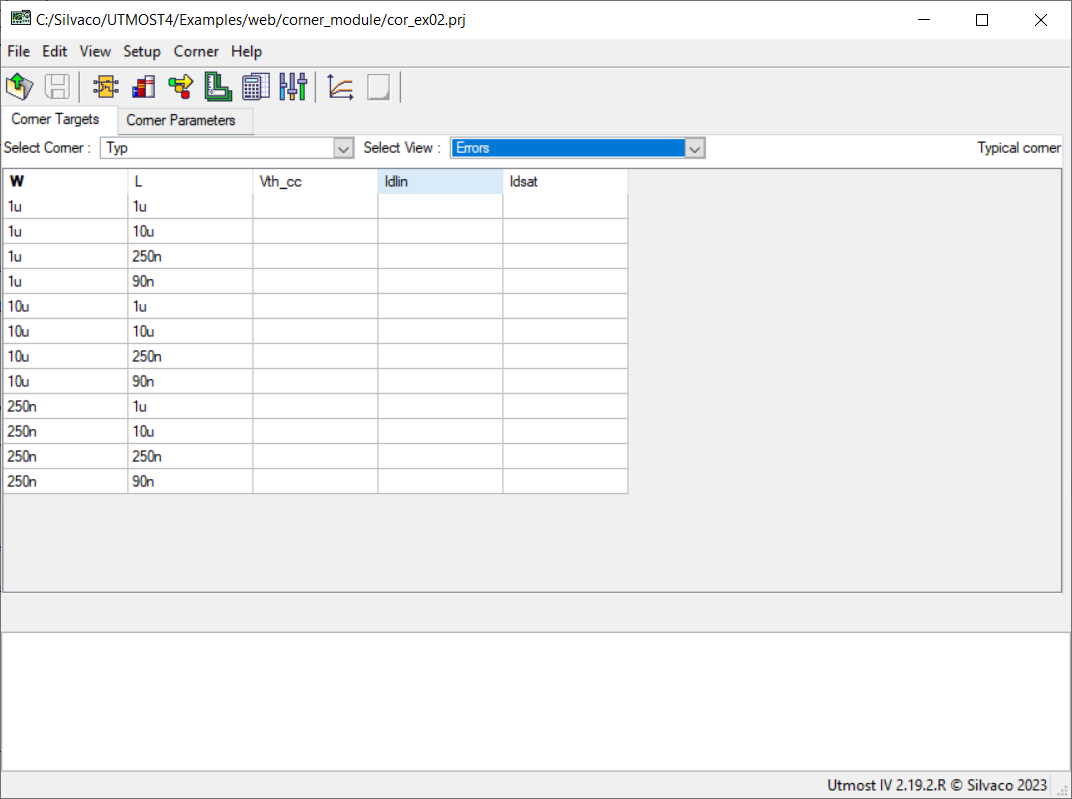Screen dimensions: 1072x799
Task: Click Vth_cc cell for W 10u L 90n
Action: [315, 381]
